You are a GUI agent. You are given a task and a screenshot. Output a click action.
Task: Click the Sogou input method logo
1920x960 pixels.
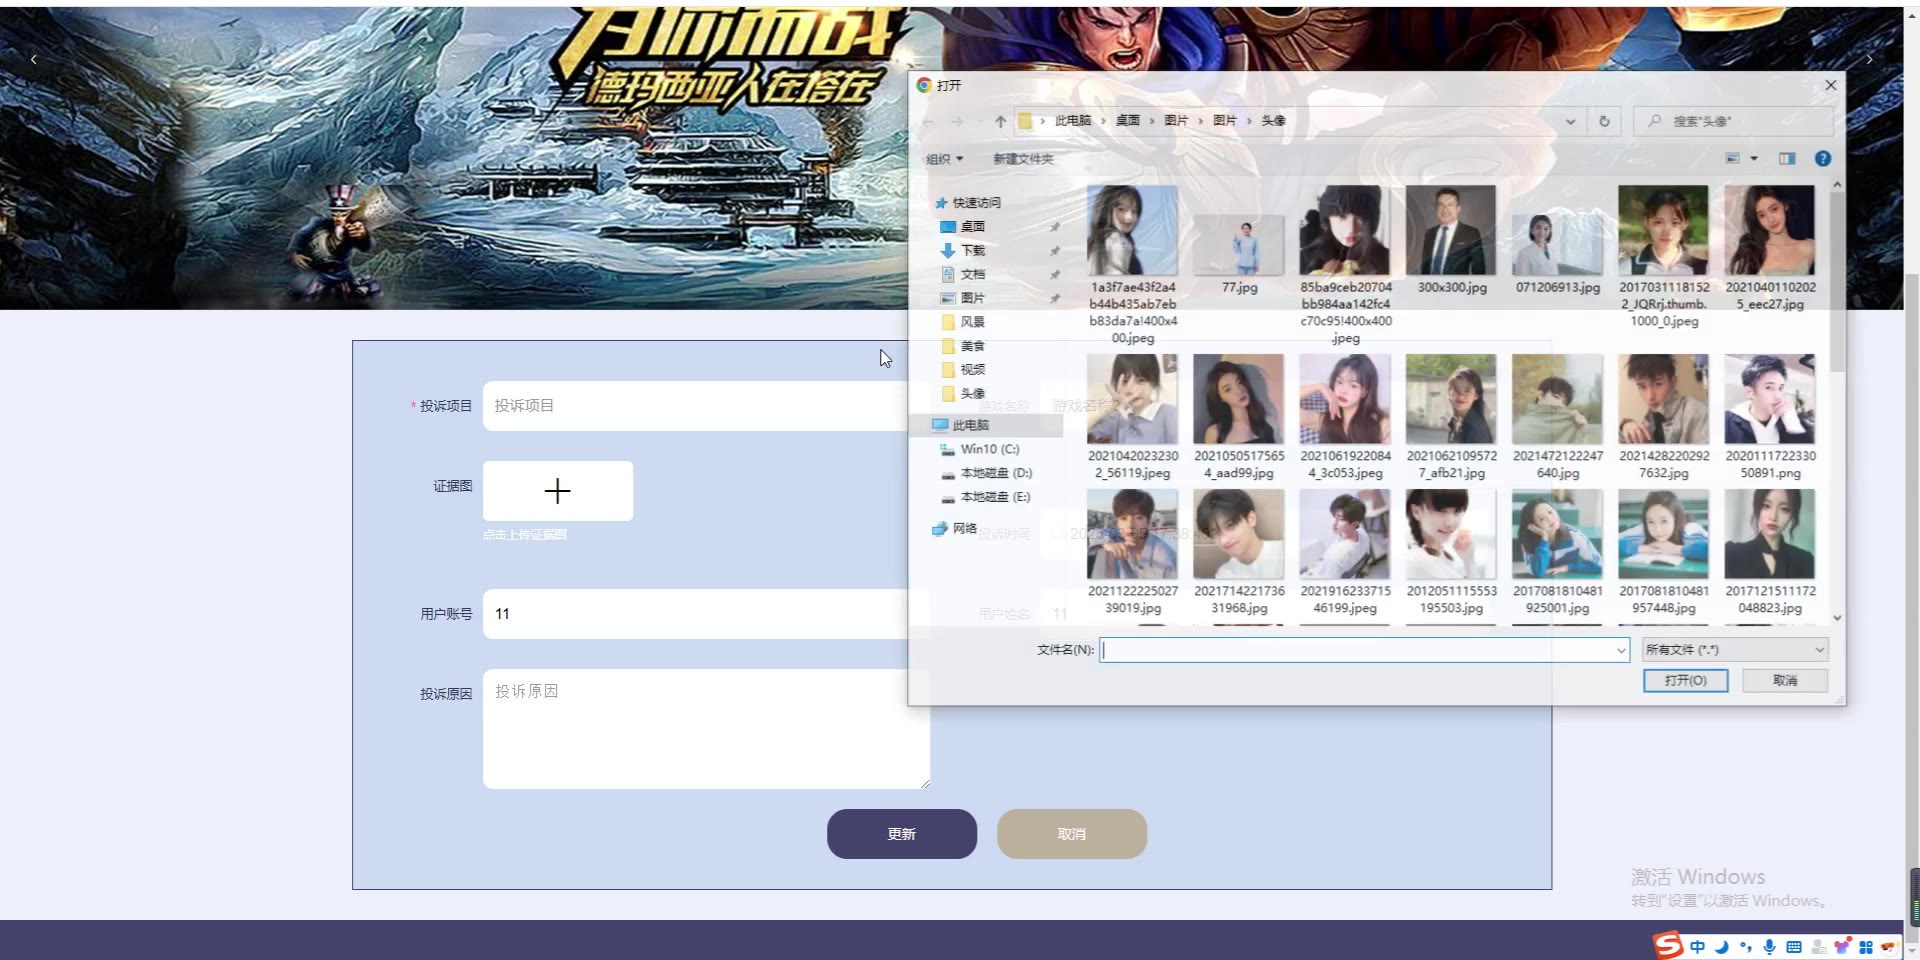(1667, 945)
